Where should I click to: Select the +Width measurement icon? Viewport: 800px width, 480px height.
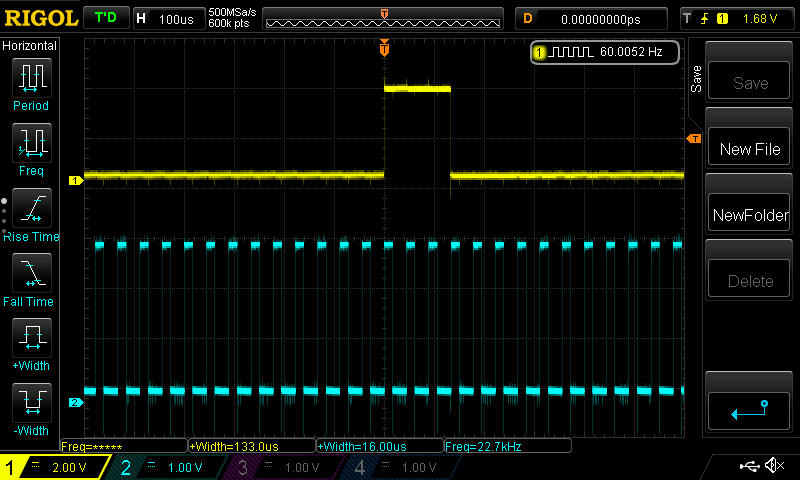point(32,338)
